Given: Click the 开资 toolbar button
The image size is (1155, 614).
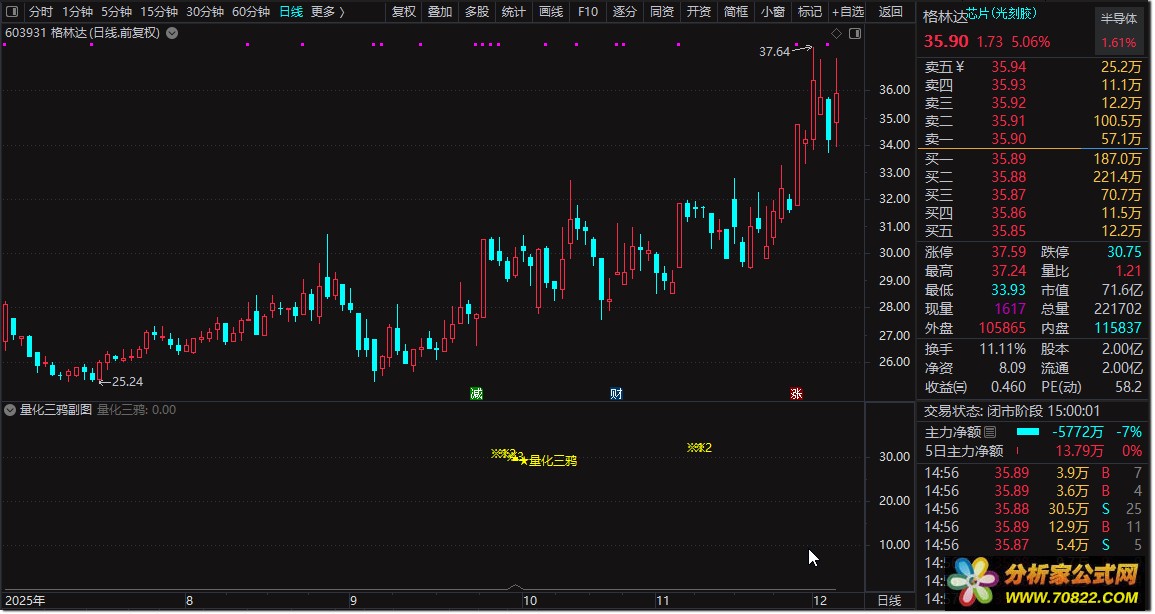Looking at the screenshot, I should click(x=698, y=12).
